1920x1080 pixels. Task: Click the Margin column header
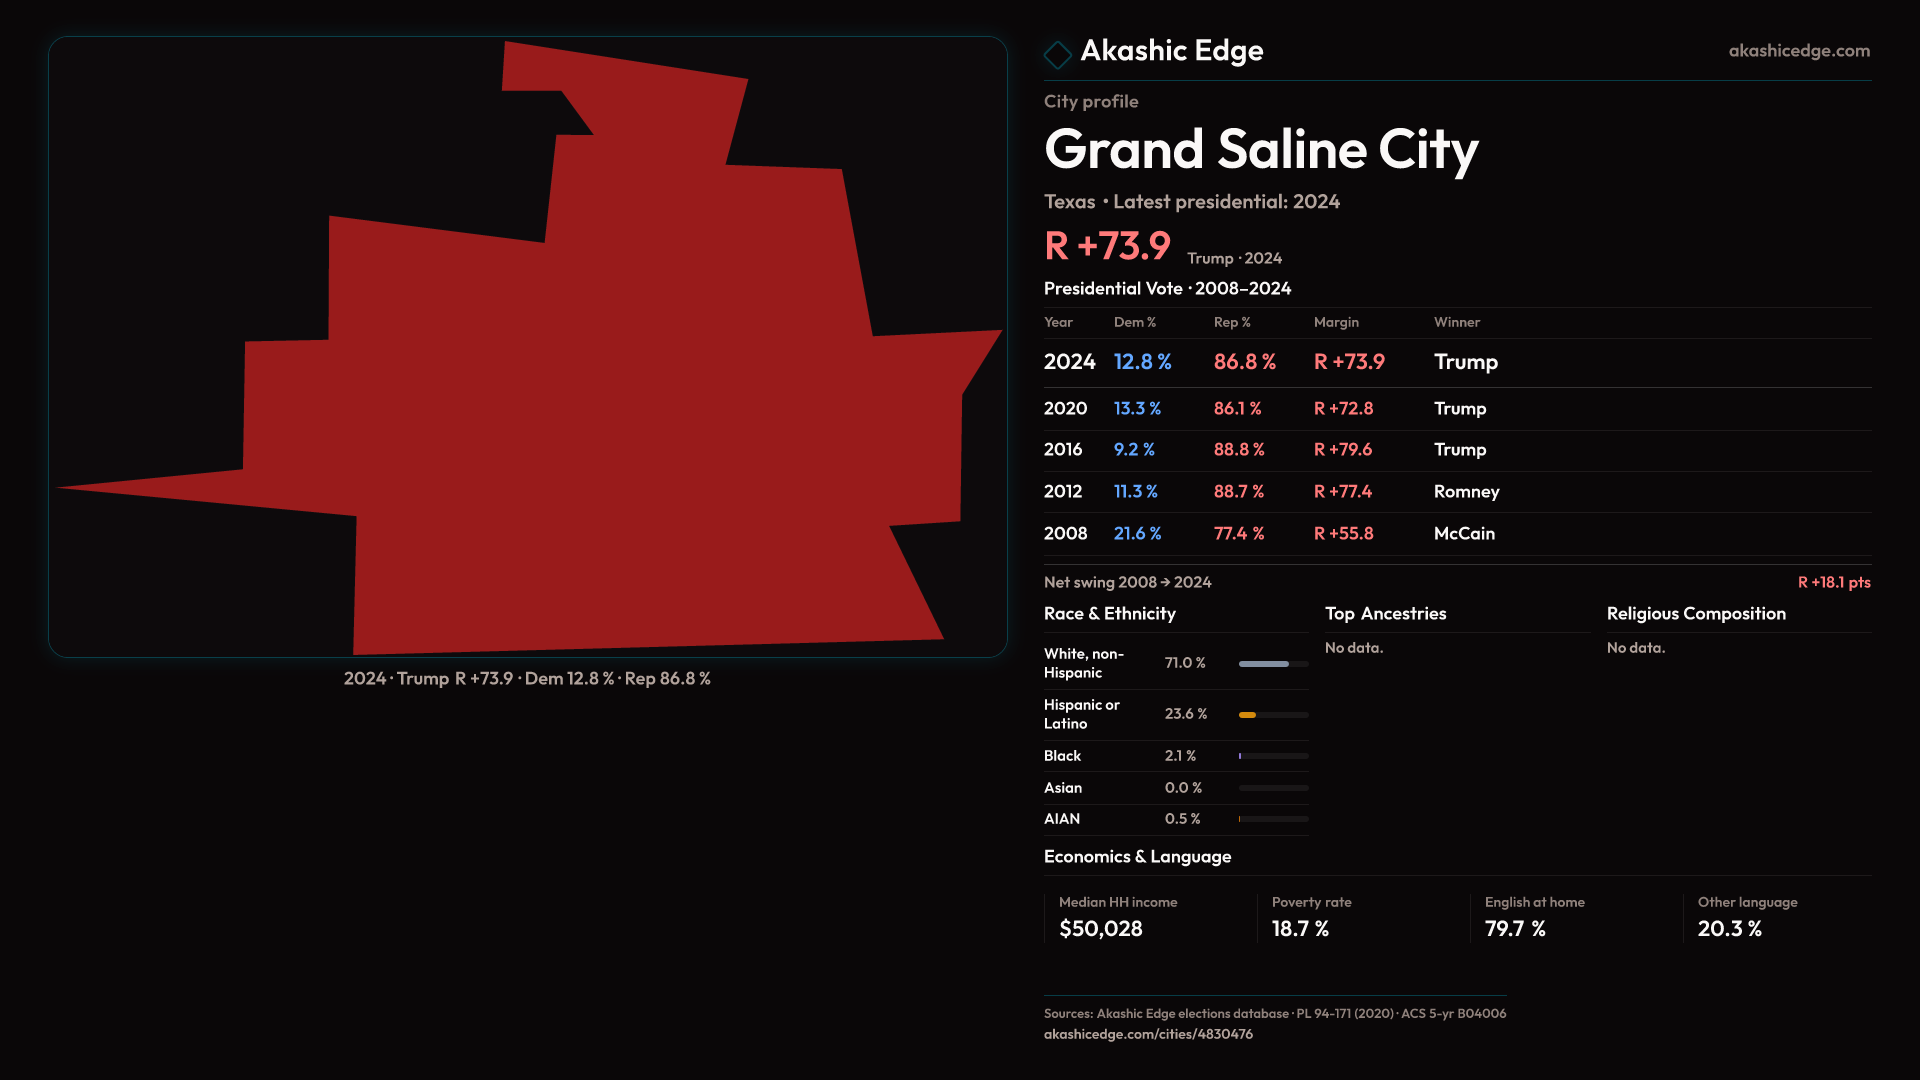click(x=1335, y=323)
